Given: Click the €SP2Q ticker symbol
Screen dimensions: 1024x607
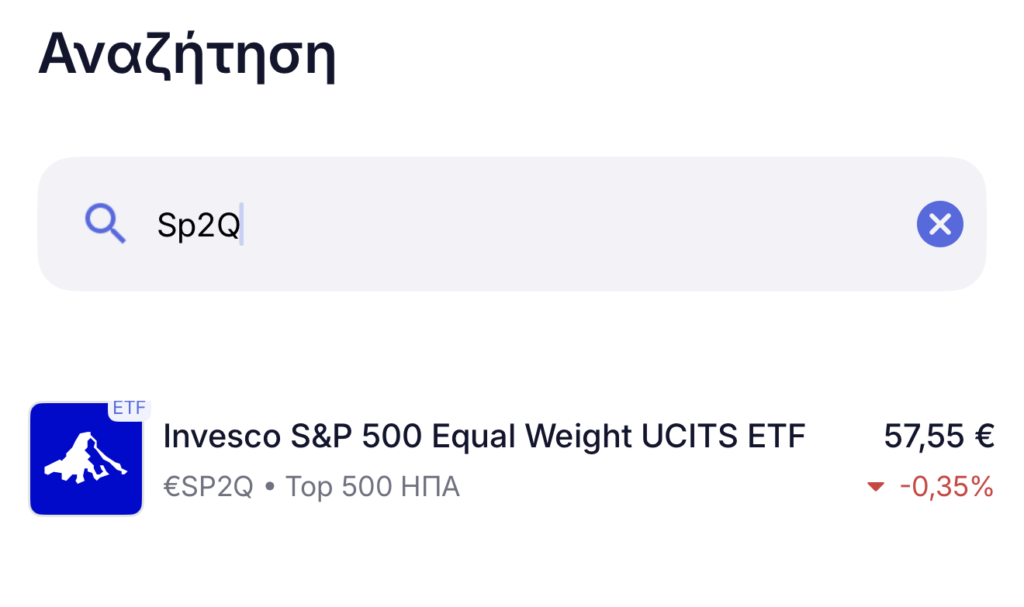Looking at the screenshot, I should click(x=208, y=487).
